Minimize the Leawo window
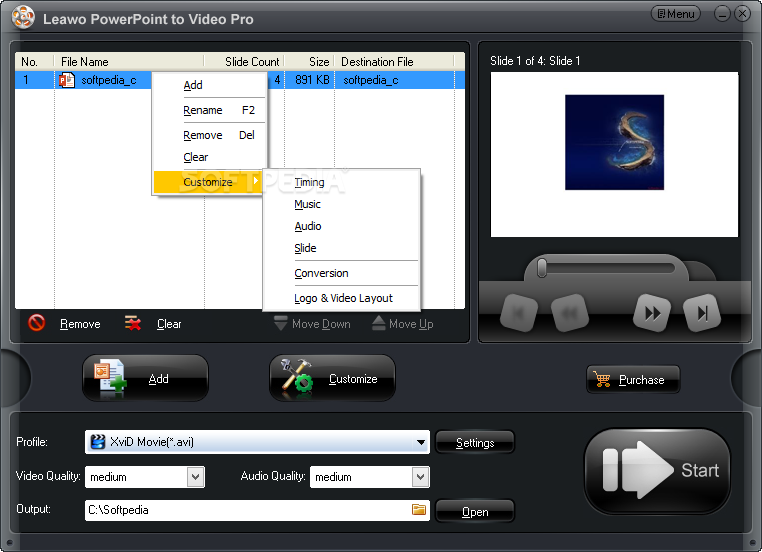Viewport: 762px width, 552px height. 722,14
